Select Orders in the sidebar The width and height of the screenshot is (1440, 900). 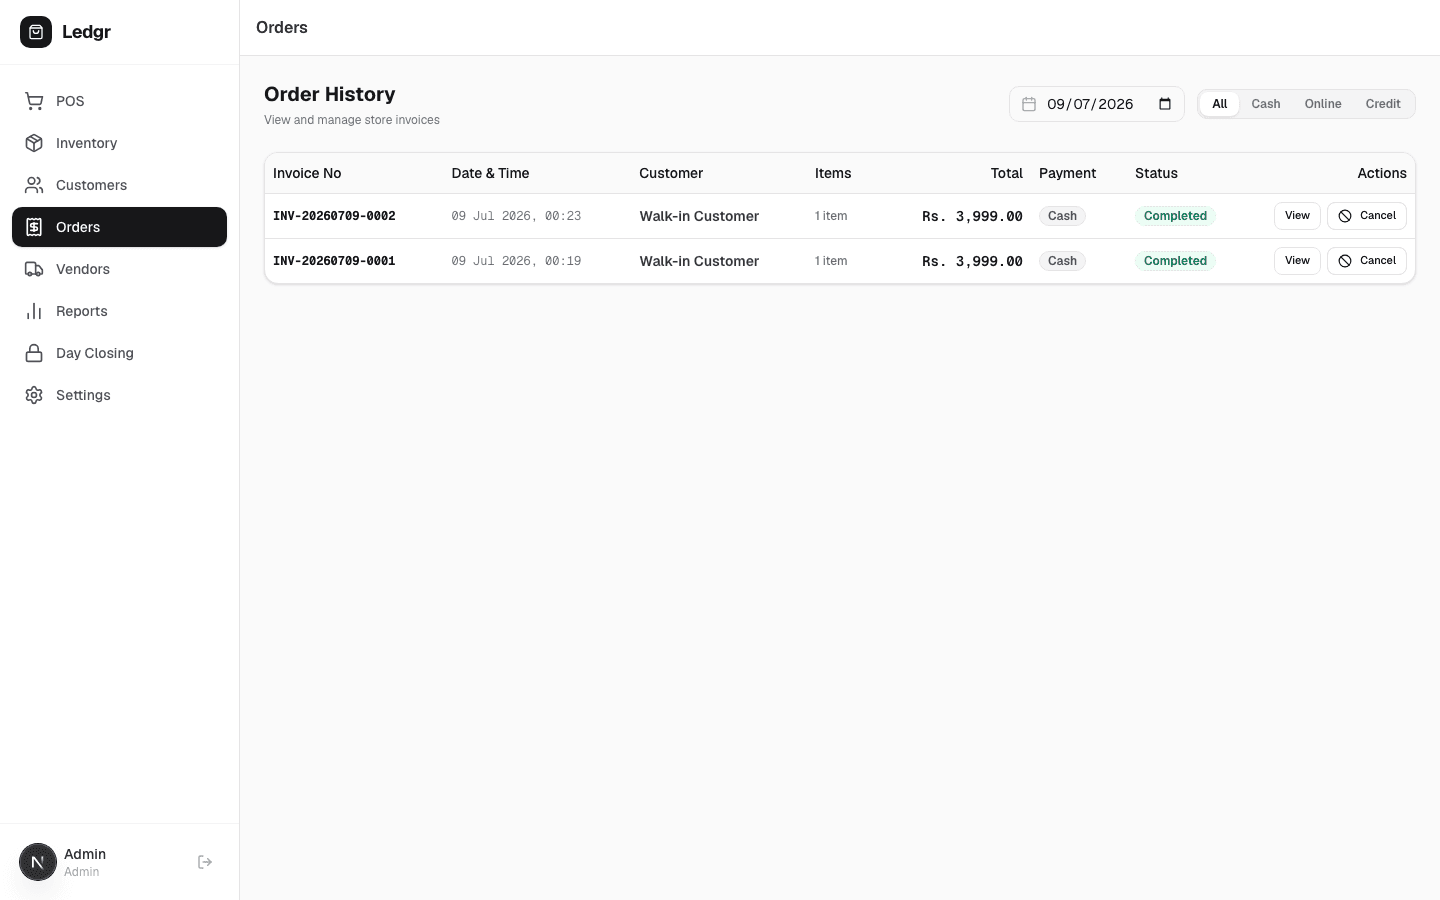point(119,227)
